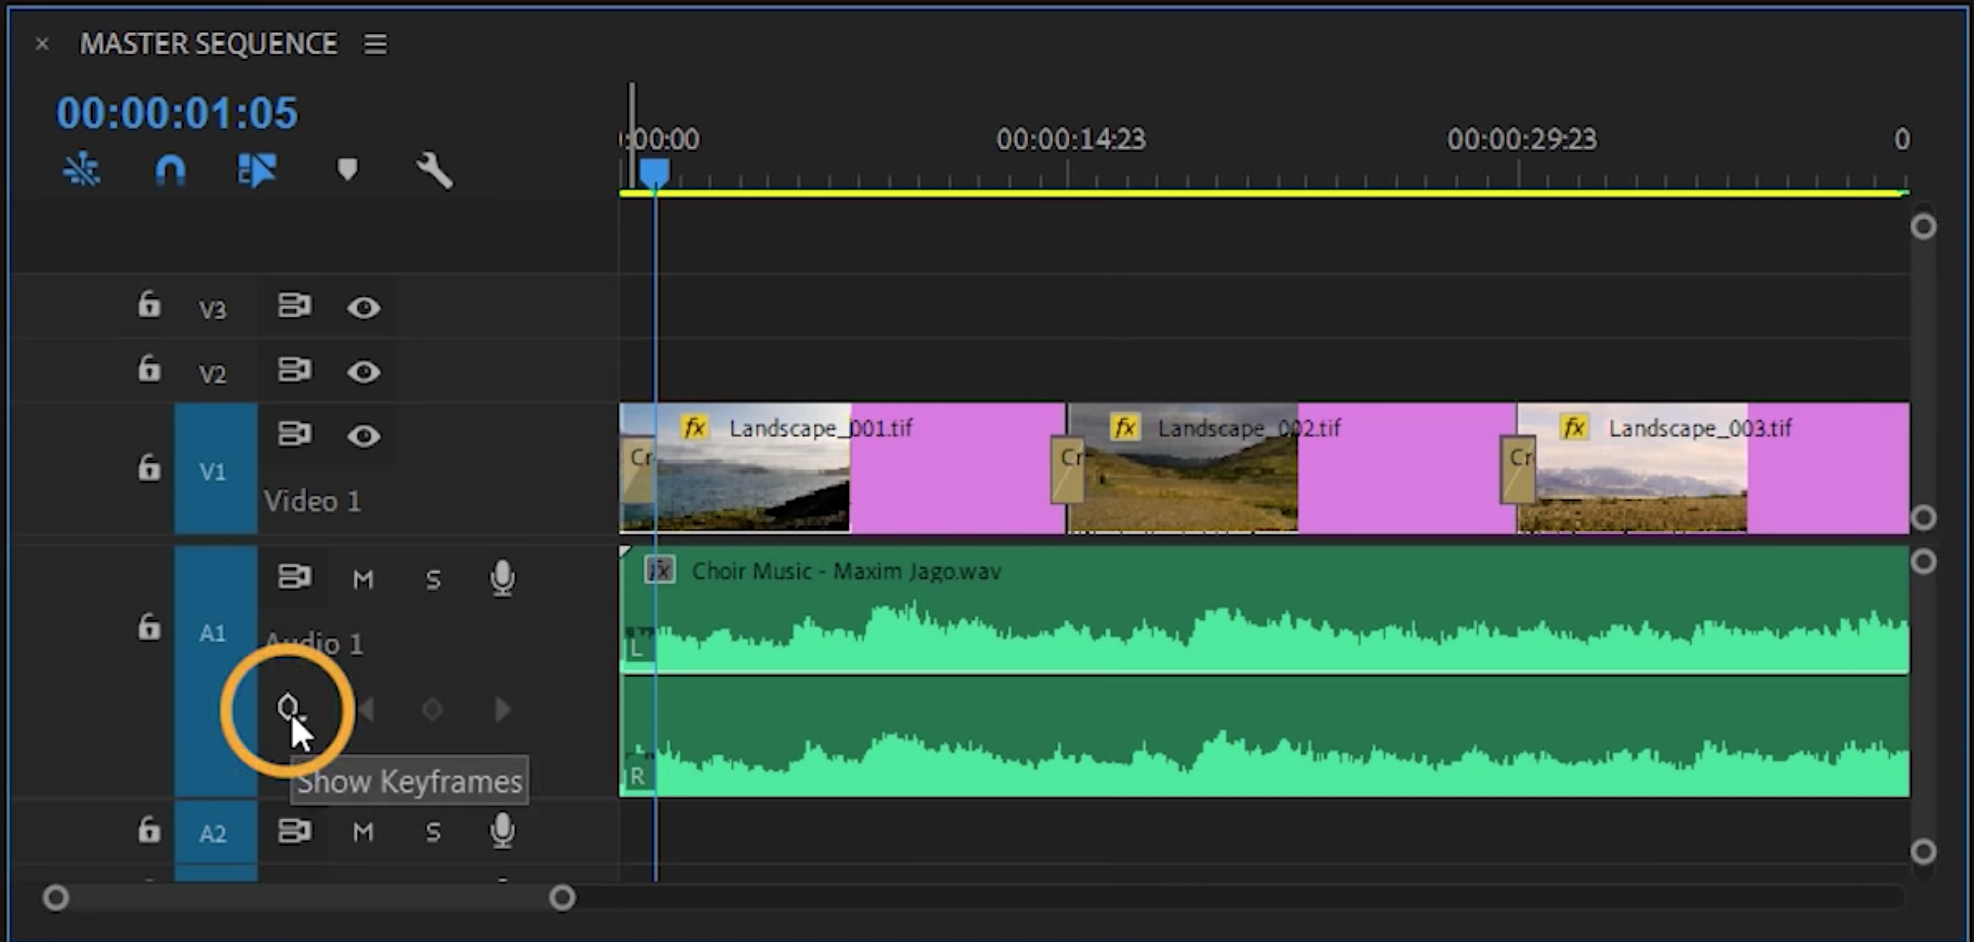Enable voice-over record on A2
The width and height of the screenshot is (1974, 942).
[x=502, y=831]
